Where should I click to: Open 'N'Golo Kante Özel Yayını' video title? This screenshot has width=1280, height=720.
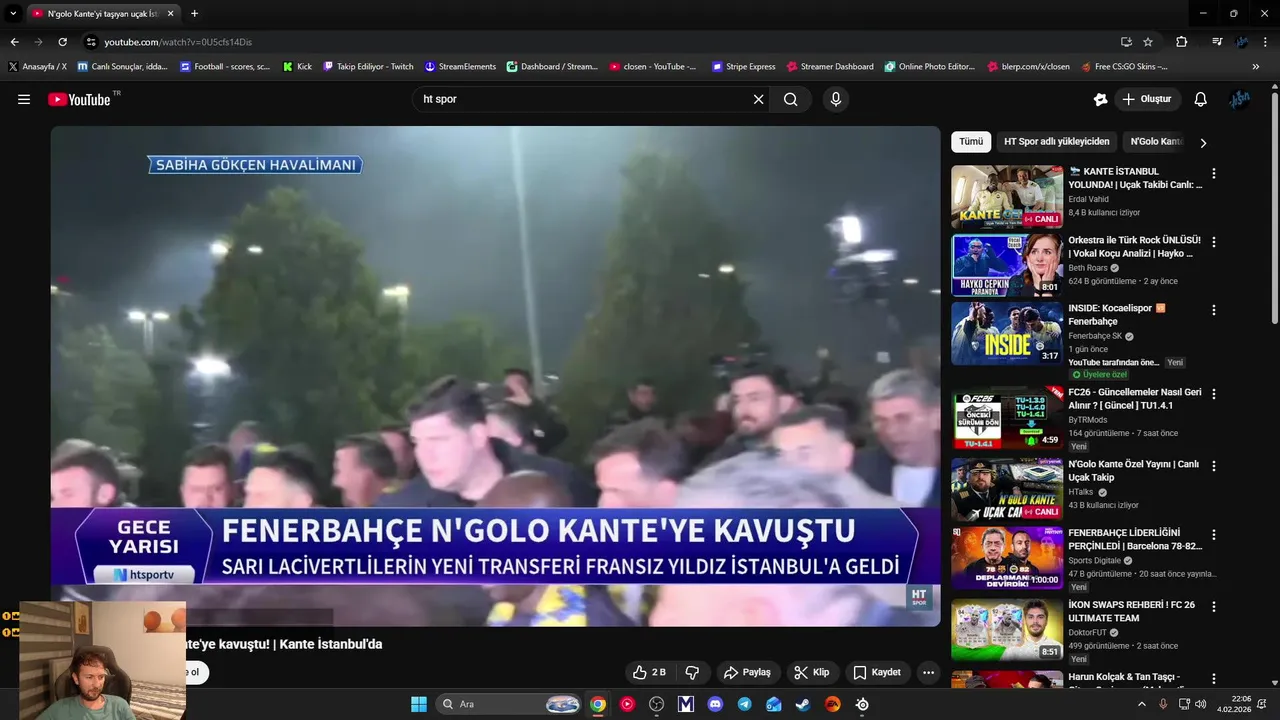pyautogui.click(x=1133, y=471)
